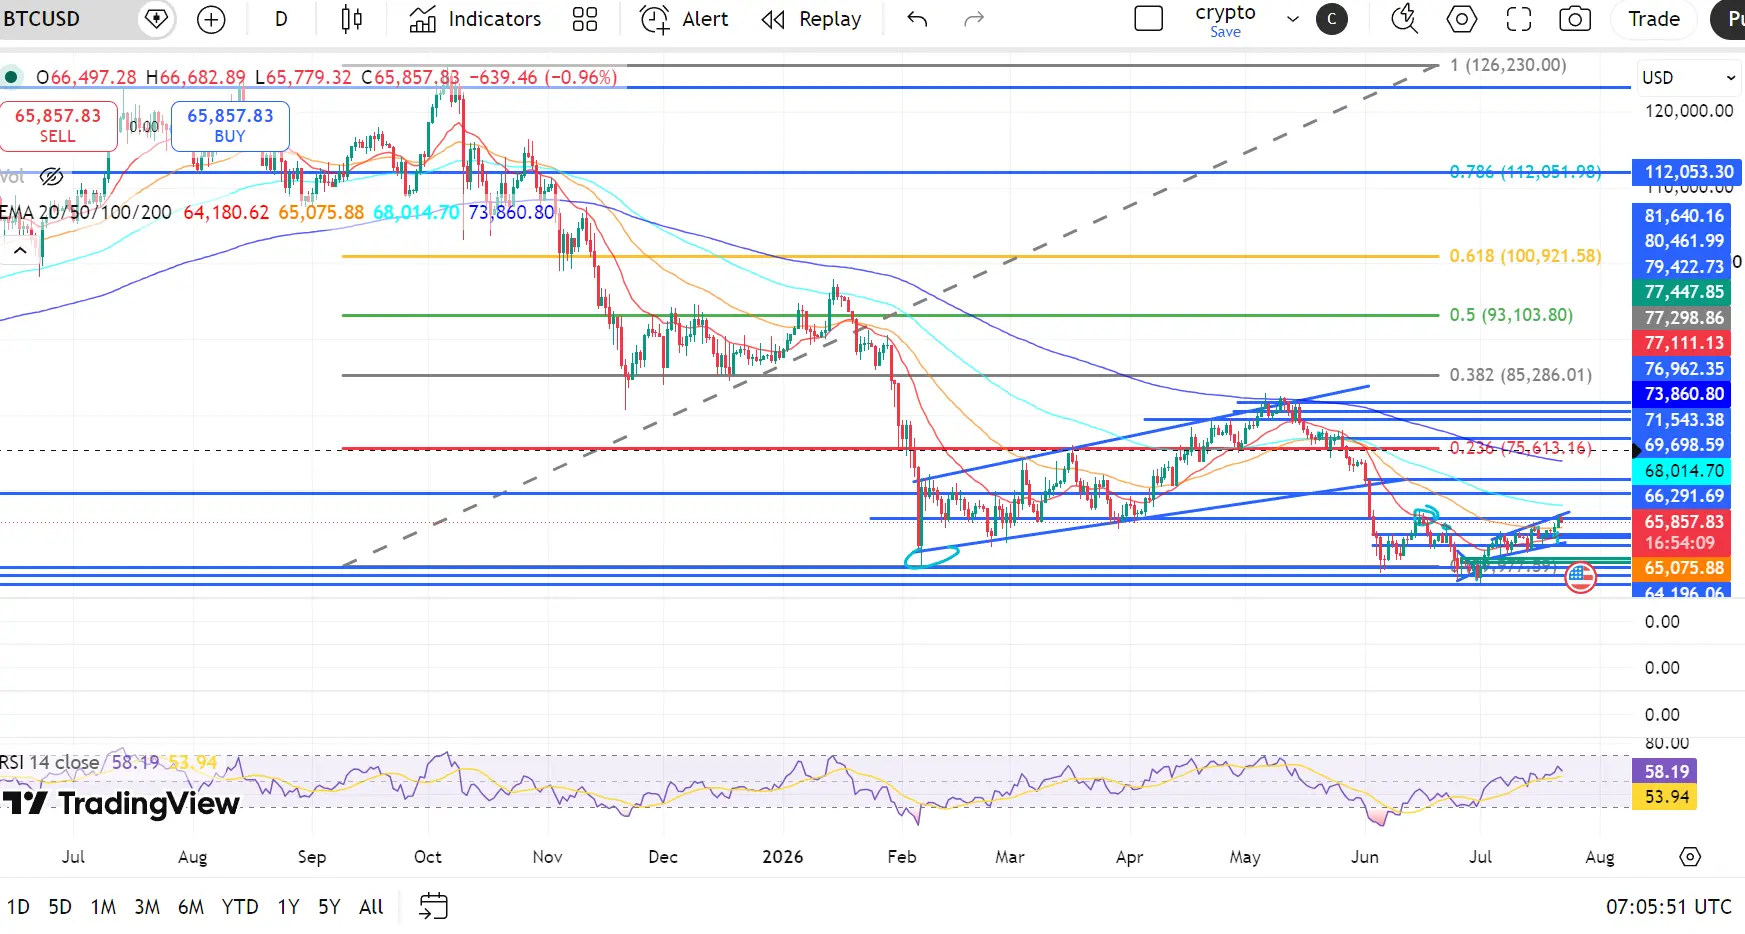Open chart settings hexagon icon

click(1462, 19)
